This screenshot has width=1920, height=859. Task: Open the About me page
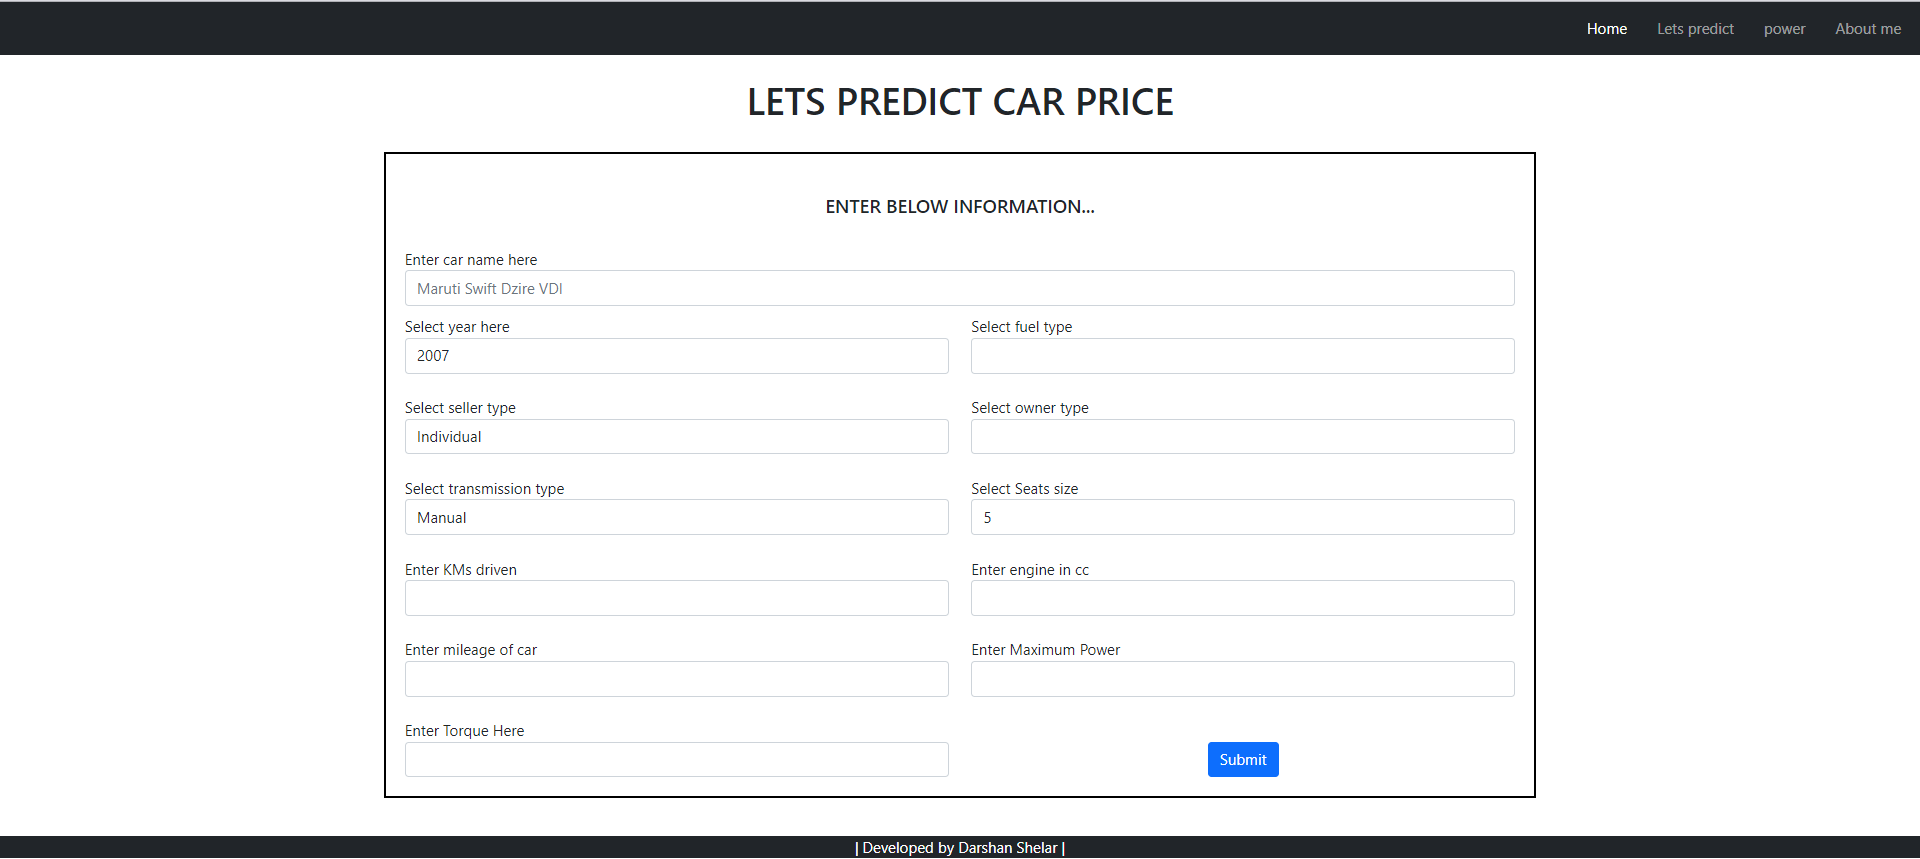pyautogui.click(x=1868, y=29)
